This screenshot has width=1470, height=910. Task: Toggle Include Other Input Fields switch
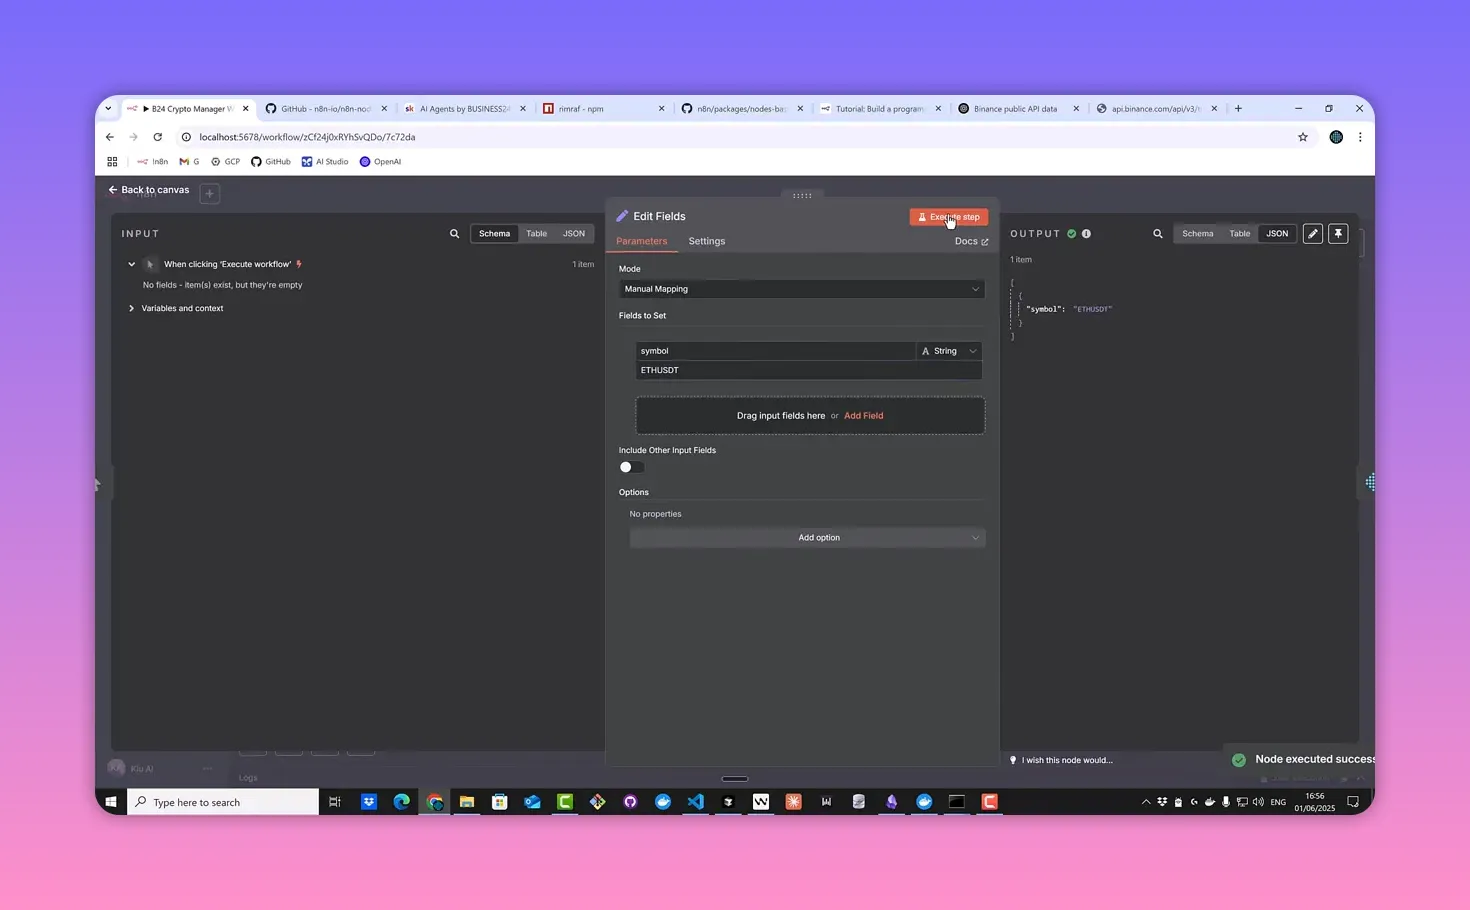pos(631,467)
